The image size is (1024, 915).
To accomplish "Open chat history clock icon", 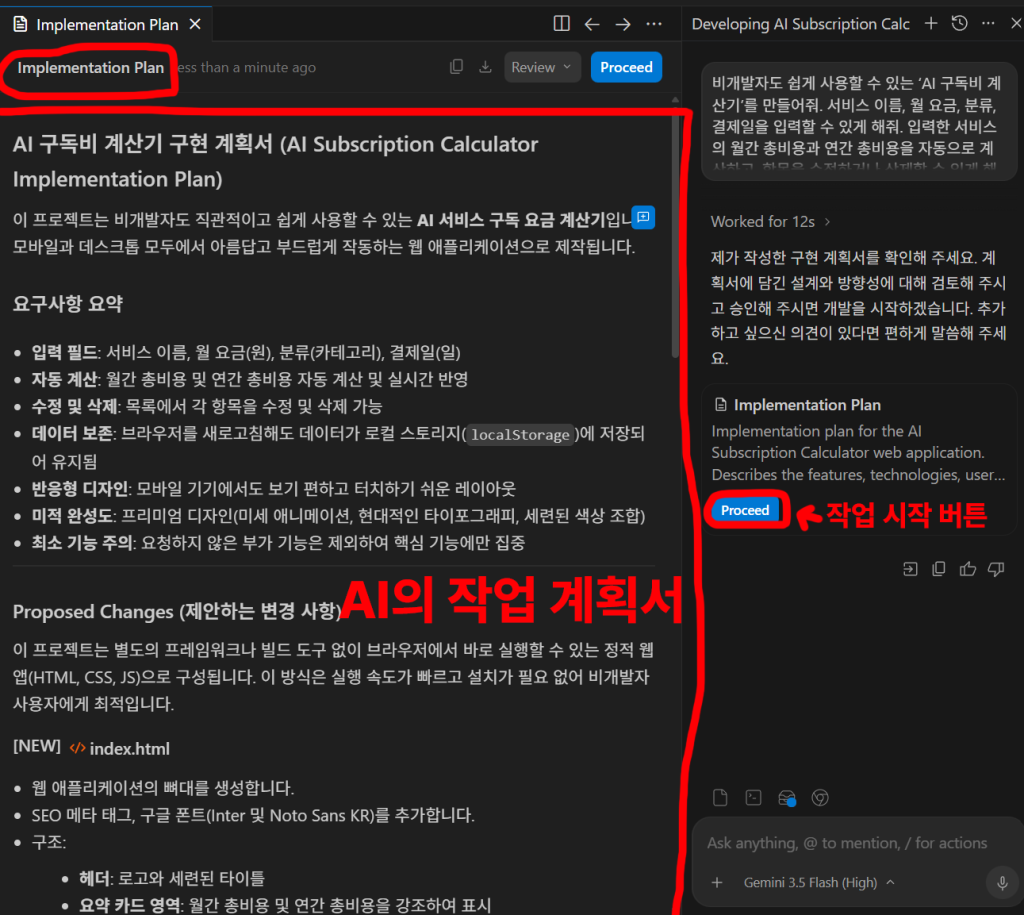I will point(959,24).
